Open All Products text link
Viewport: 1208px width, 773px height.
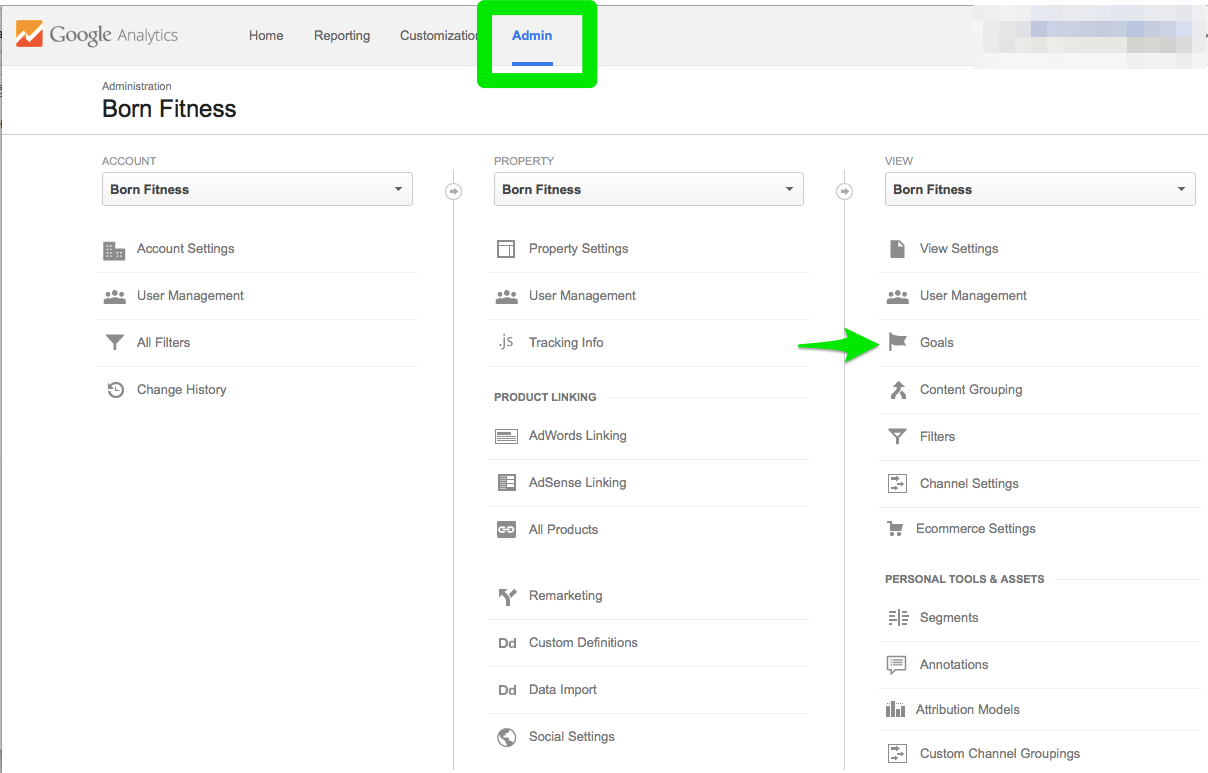coord(563,530)
